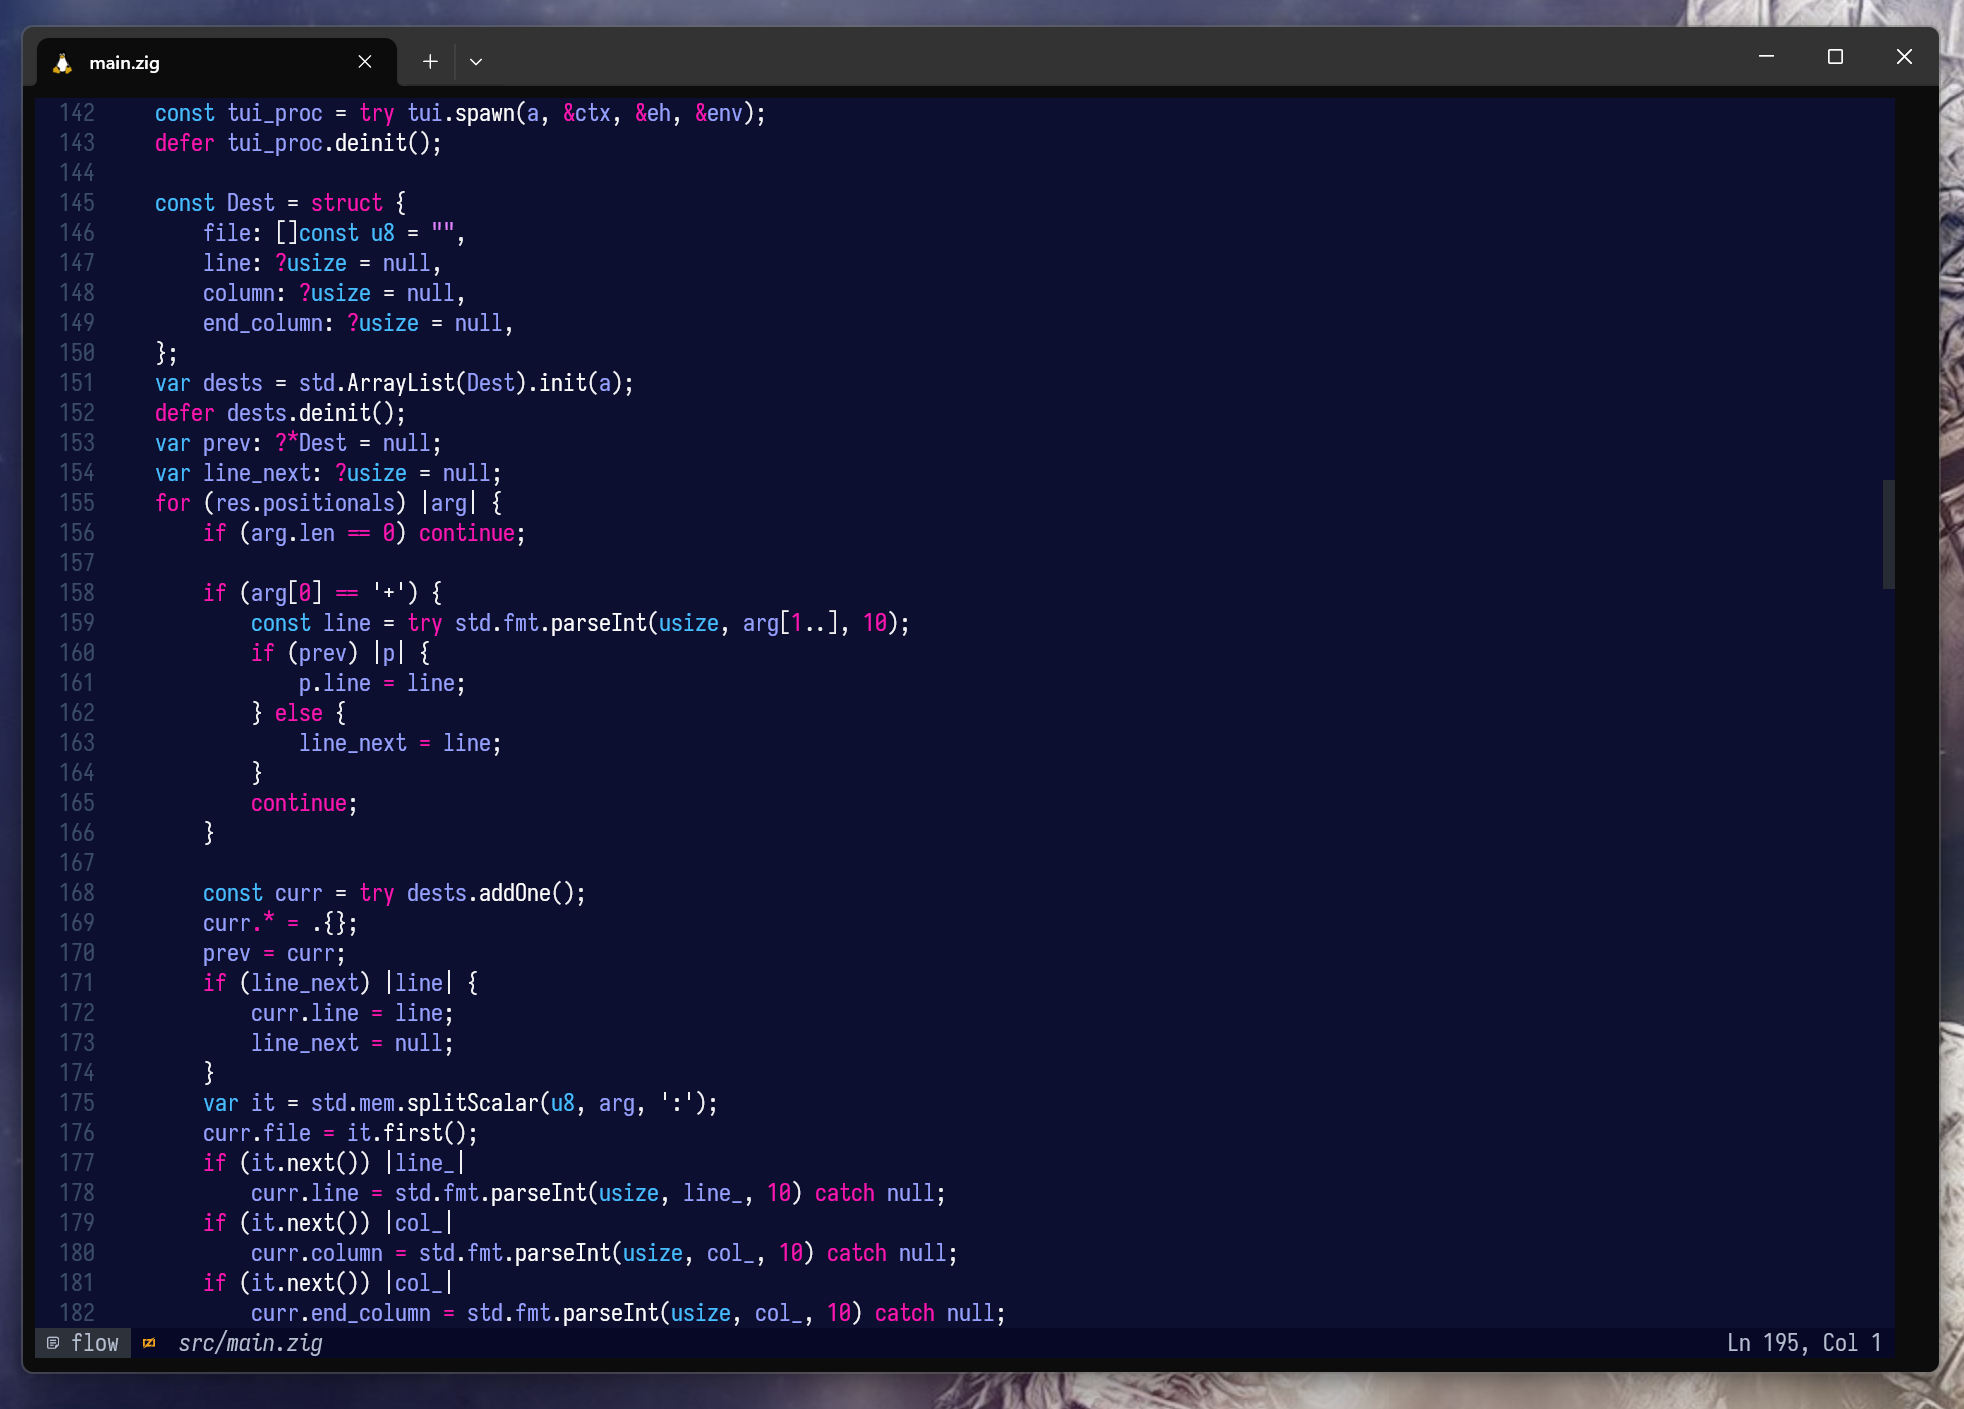Click the Ln 195, Col 1 position indicator
Viewport: 1964px width, 1409px height.
pos(1803,1343)
